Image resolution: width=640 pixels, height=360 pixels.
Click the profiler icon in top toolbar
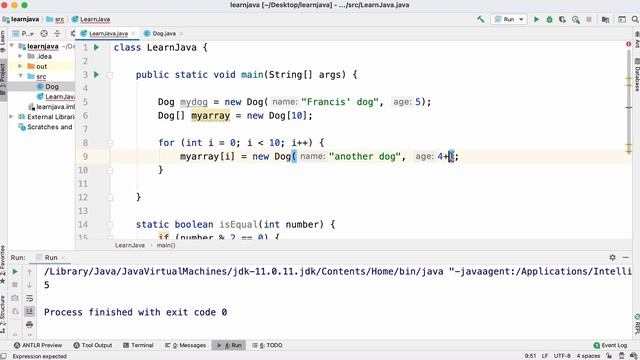pyautogui.click(x=576, y=19)
